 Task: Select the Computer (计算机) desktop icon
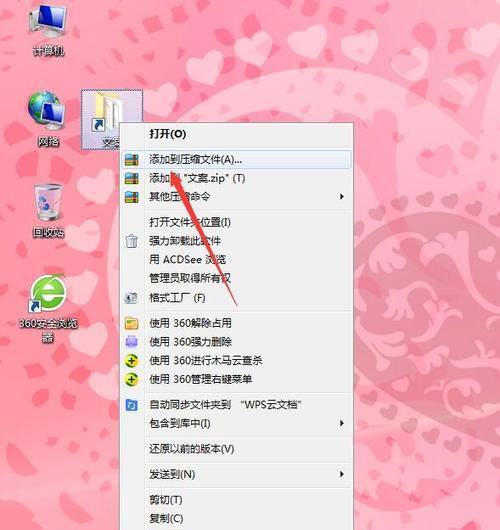48,29
